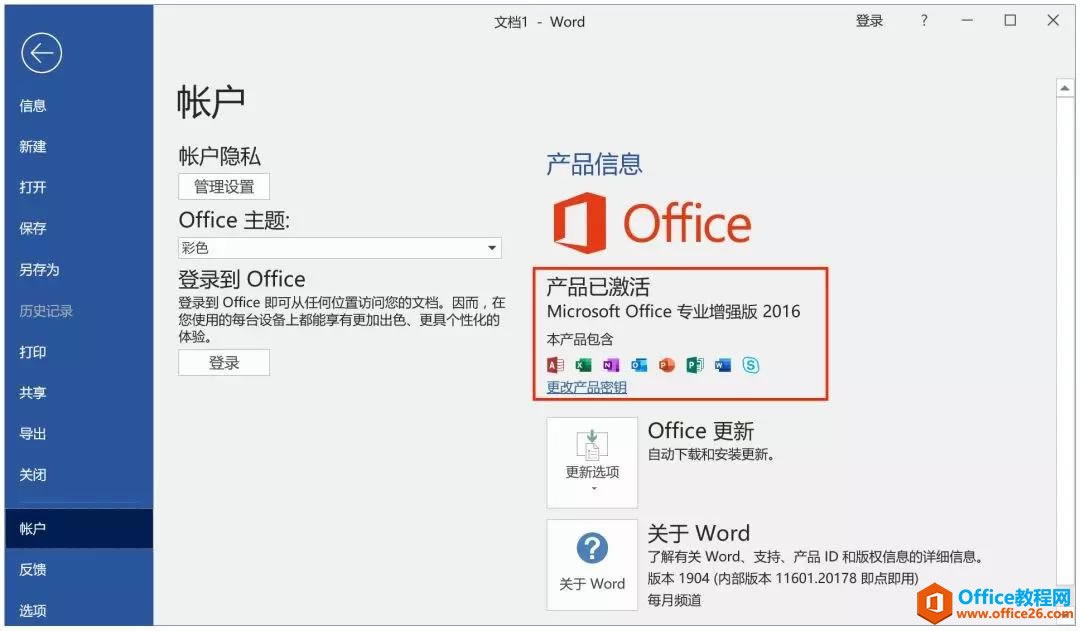
Task: Click the Access app icon
Action: point(555,365)
